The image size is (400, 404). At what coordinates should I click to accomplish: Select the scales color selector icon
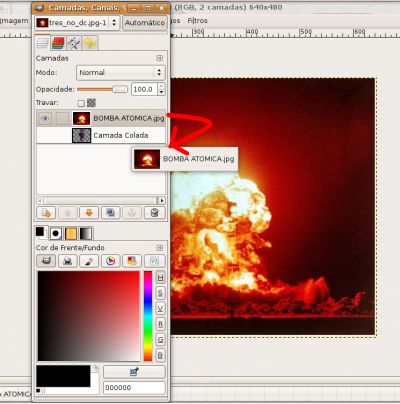[154, 261]
